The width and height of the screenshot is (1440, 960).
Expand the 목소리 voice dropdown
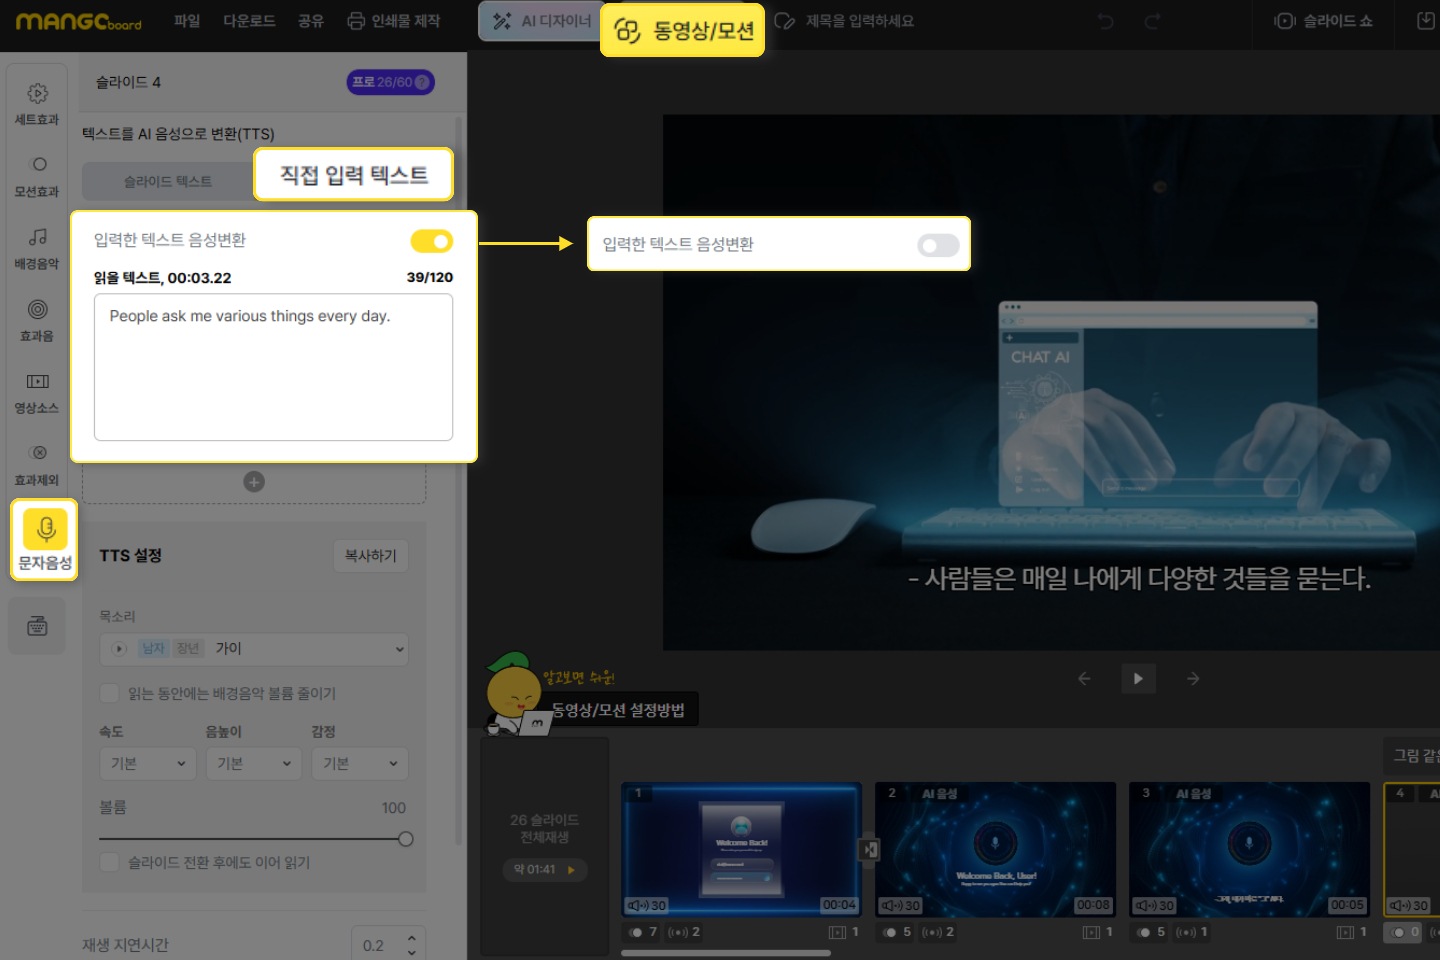[x=254, y=649]
